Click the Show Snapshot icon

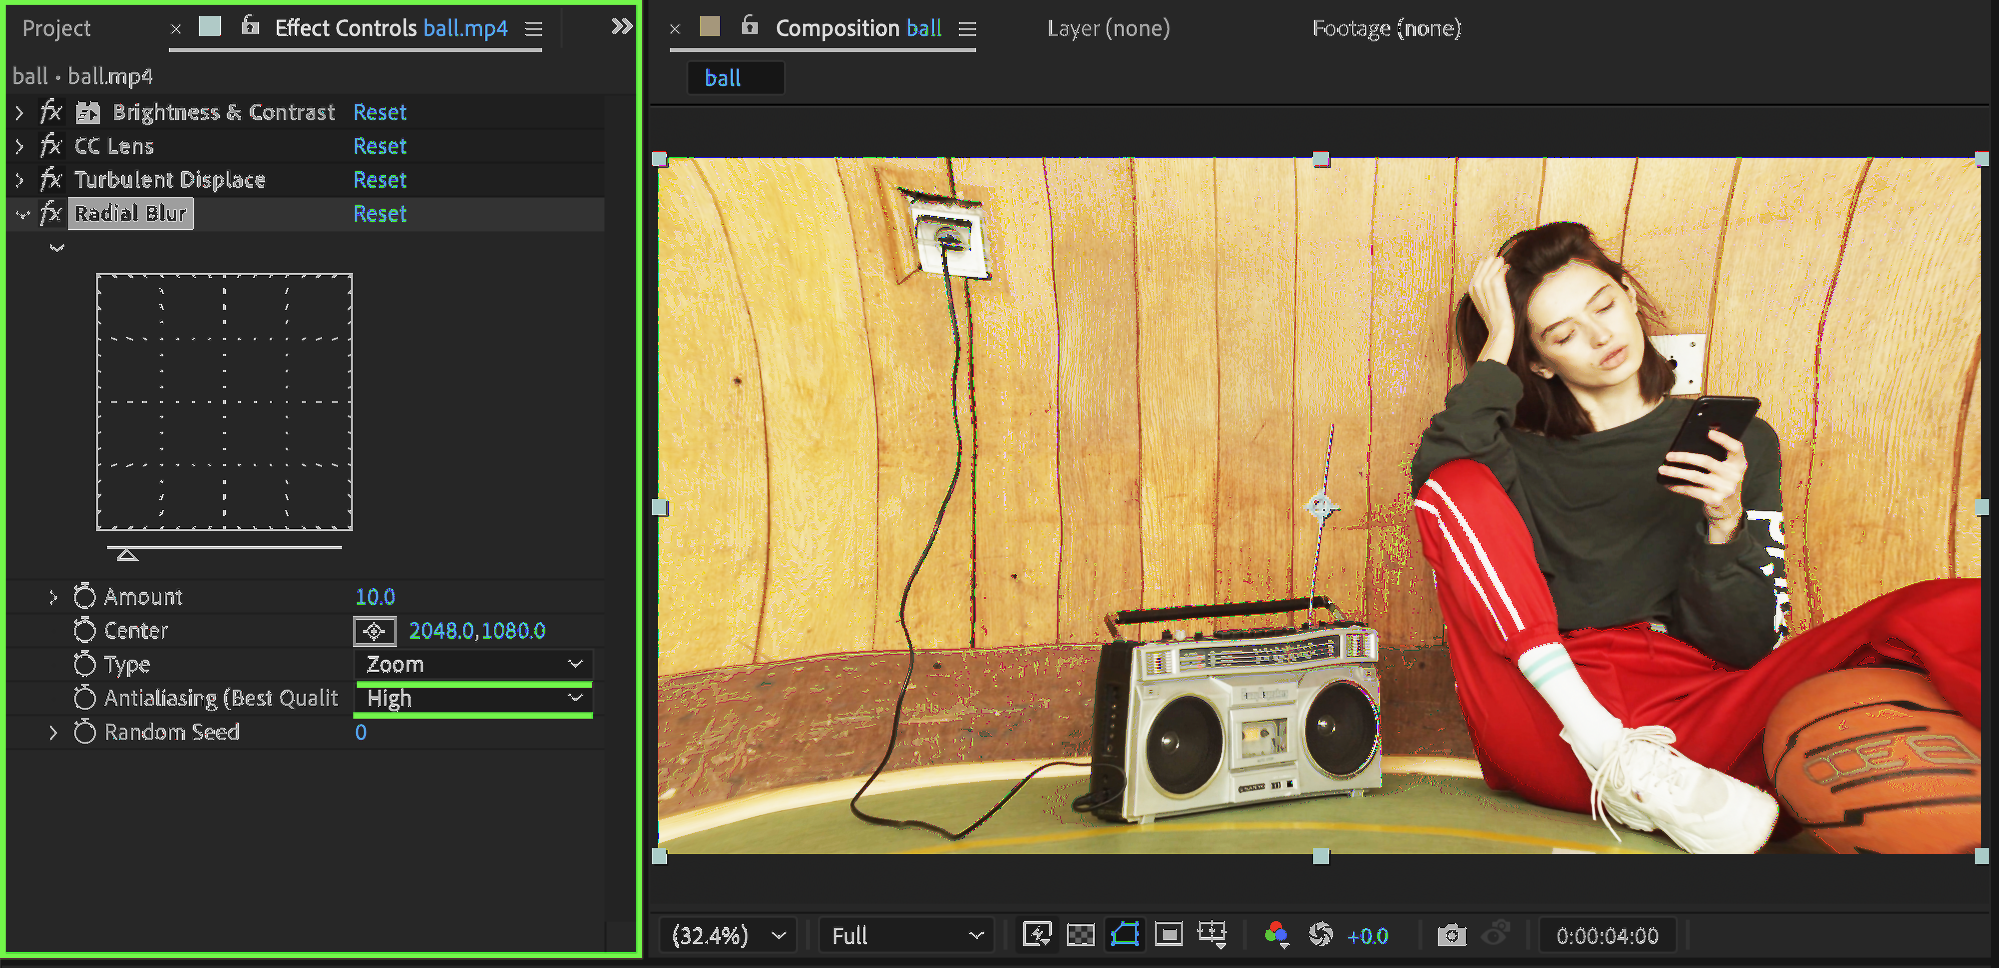click(1496, 933)
